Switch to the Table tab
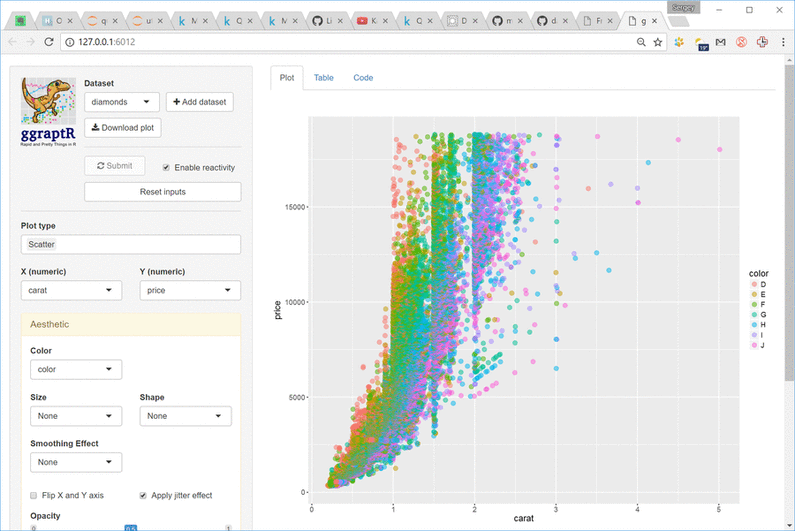This screenshot has width=795, height=531. [324, 77]
